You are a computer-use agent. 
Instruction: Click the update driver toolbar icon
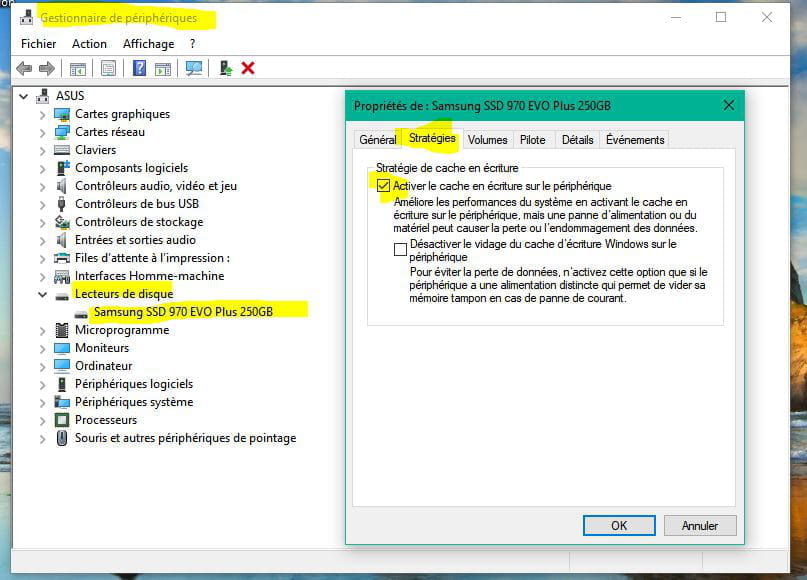(x=225, y=68)
